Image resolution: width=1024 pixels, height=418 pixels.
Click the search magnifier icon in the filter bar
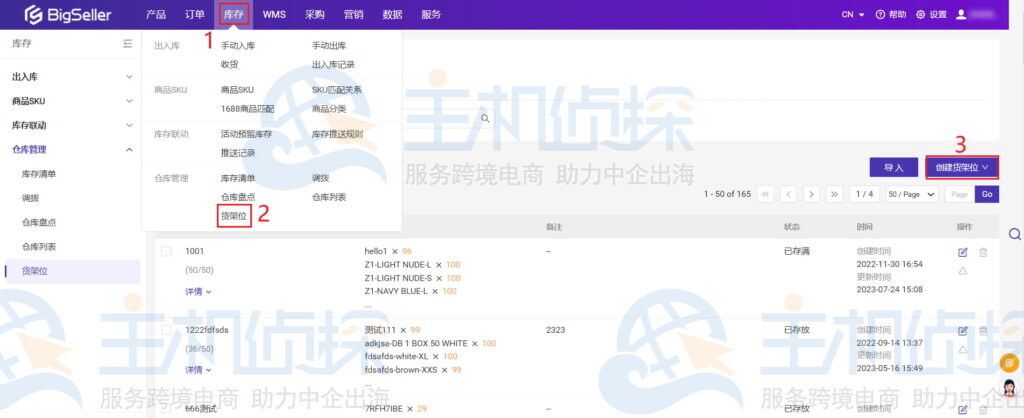485,118
